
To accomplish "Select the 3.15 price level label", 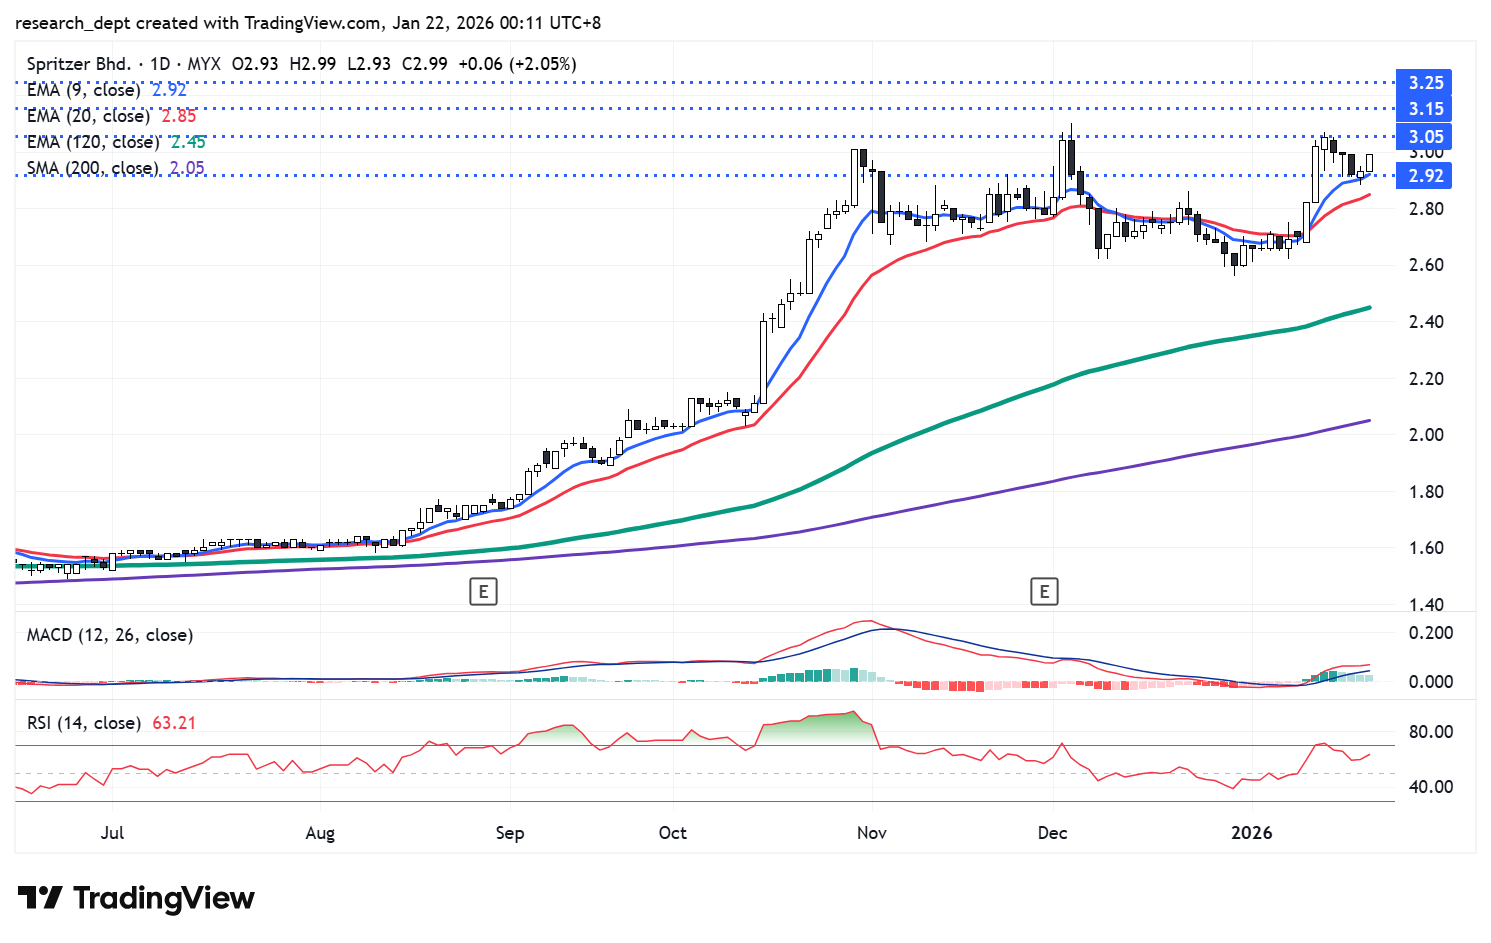I will pos(1425,109).
